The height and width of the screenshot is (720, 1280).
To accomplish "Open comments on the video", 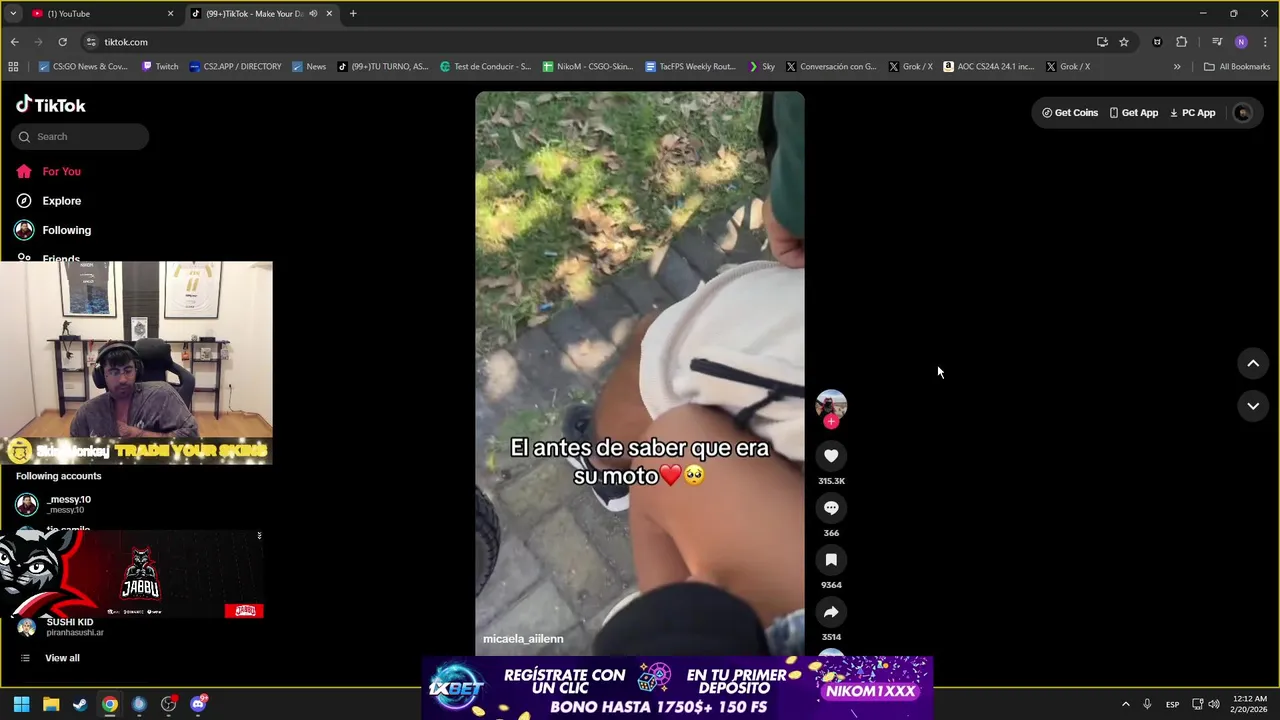I will coord(831,508).
